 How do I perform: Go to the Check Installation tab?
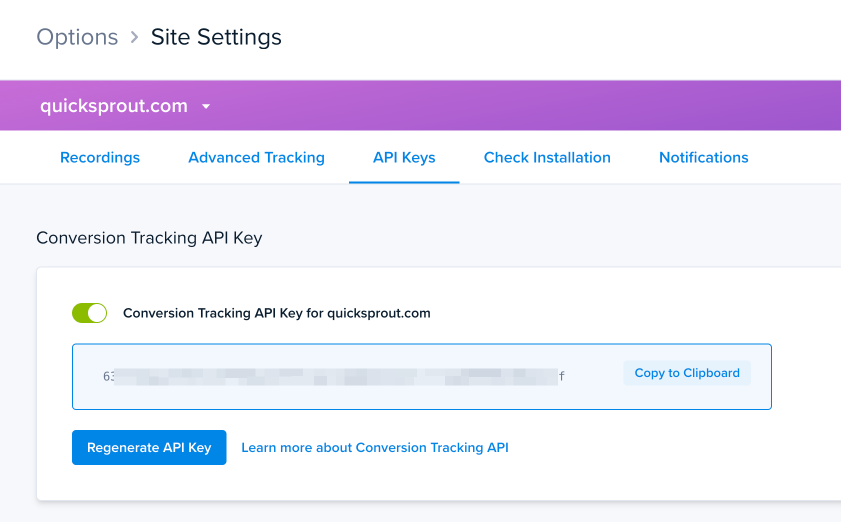click(547, 158)
